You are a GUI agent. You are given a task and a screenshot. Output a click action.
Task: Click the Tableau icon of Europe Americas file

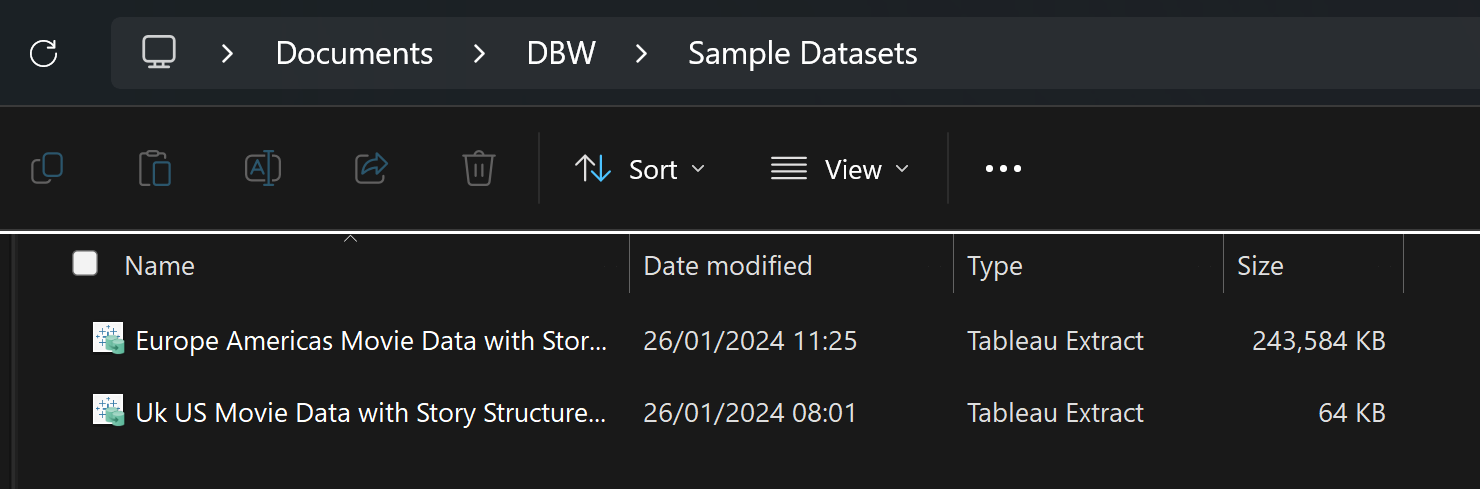[x=108, y=340]
